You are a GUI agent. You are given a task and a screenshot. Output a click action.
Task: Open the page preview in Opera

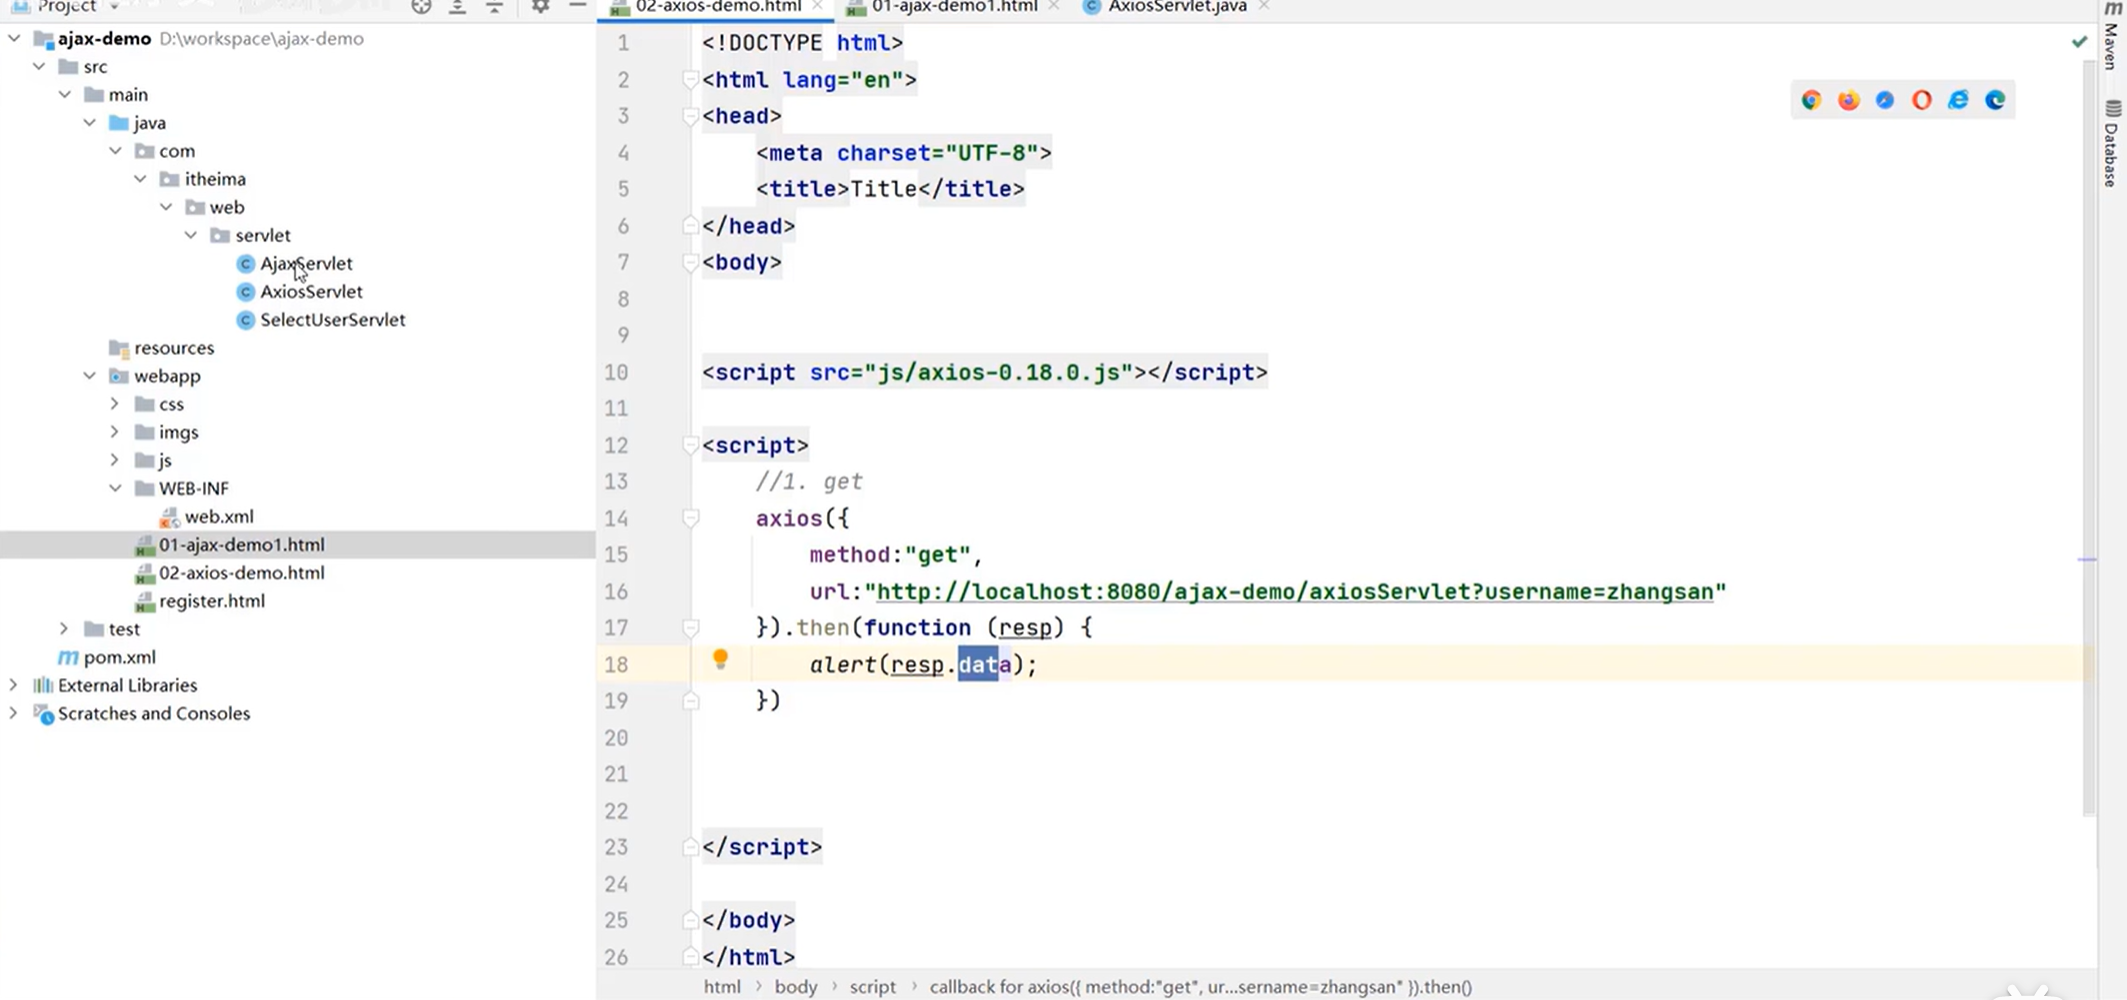coord(1921,100)
